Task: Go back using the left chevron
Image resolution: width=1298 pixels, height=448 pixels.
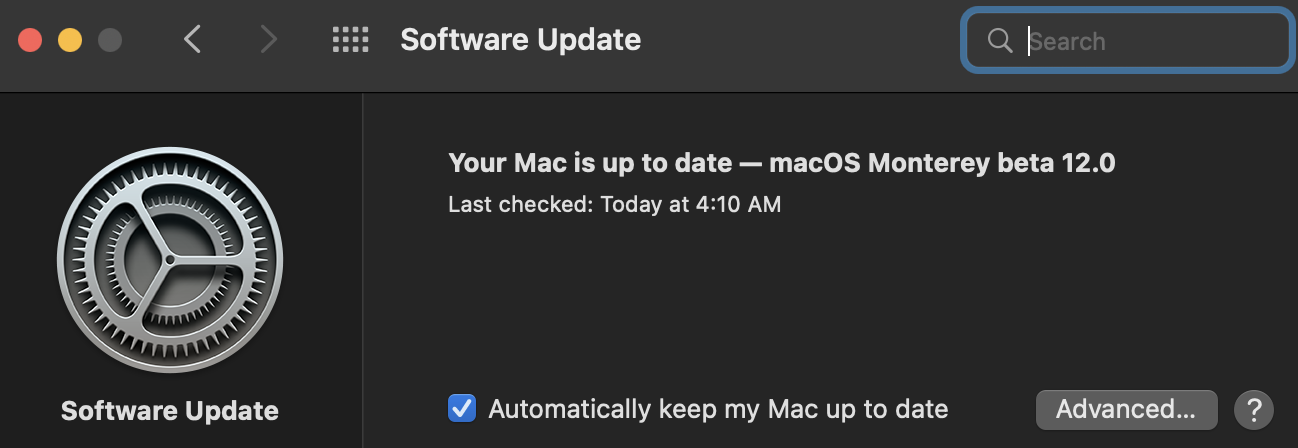Action: [192, 40]
